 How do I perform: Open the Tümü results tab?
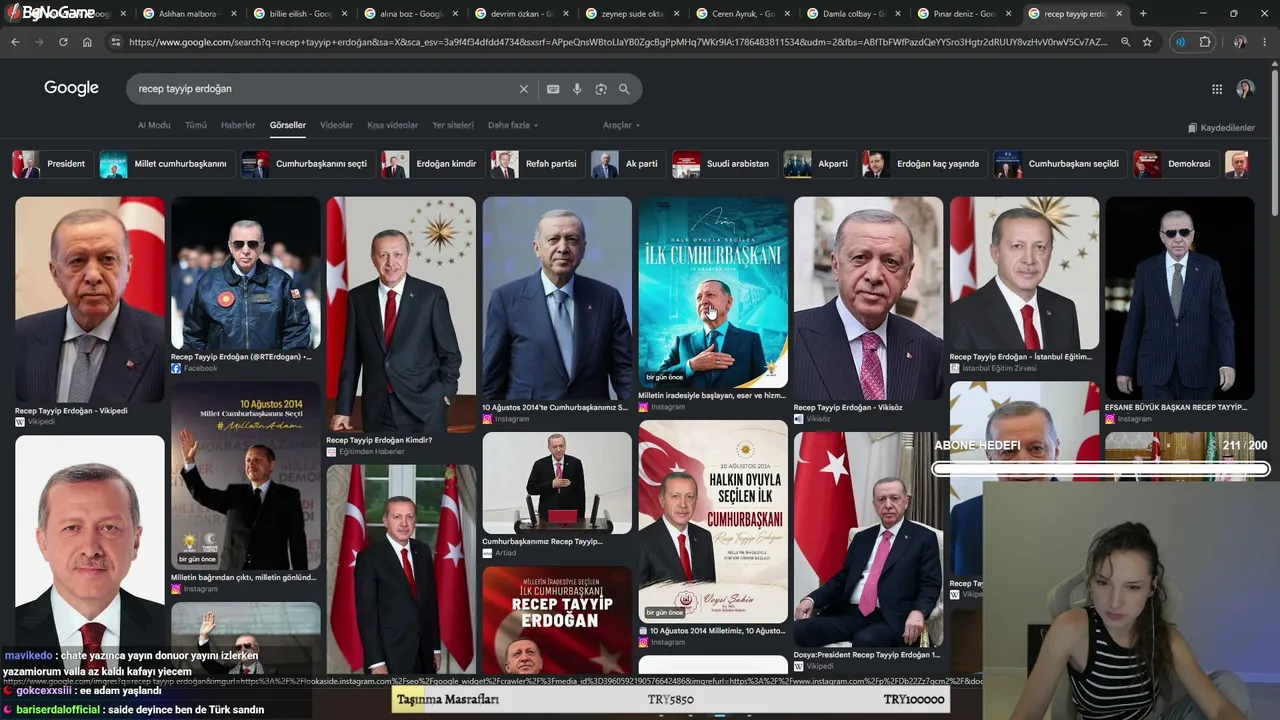tap(196, 125)
